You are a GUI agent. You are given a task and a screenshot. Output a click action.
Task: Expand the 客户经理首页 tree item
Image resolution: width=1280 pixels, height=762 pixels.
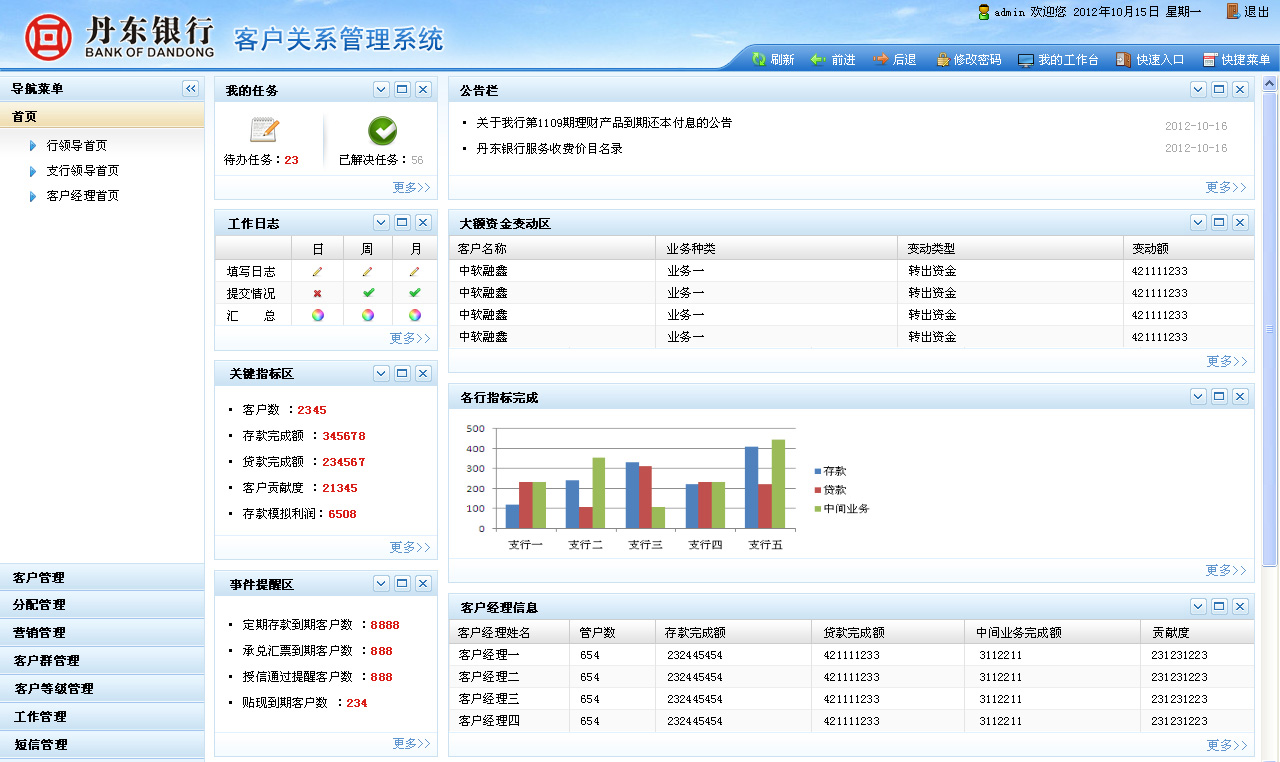pyautogui.click(x=33, y=196)
